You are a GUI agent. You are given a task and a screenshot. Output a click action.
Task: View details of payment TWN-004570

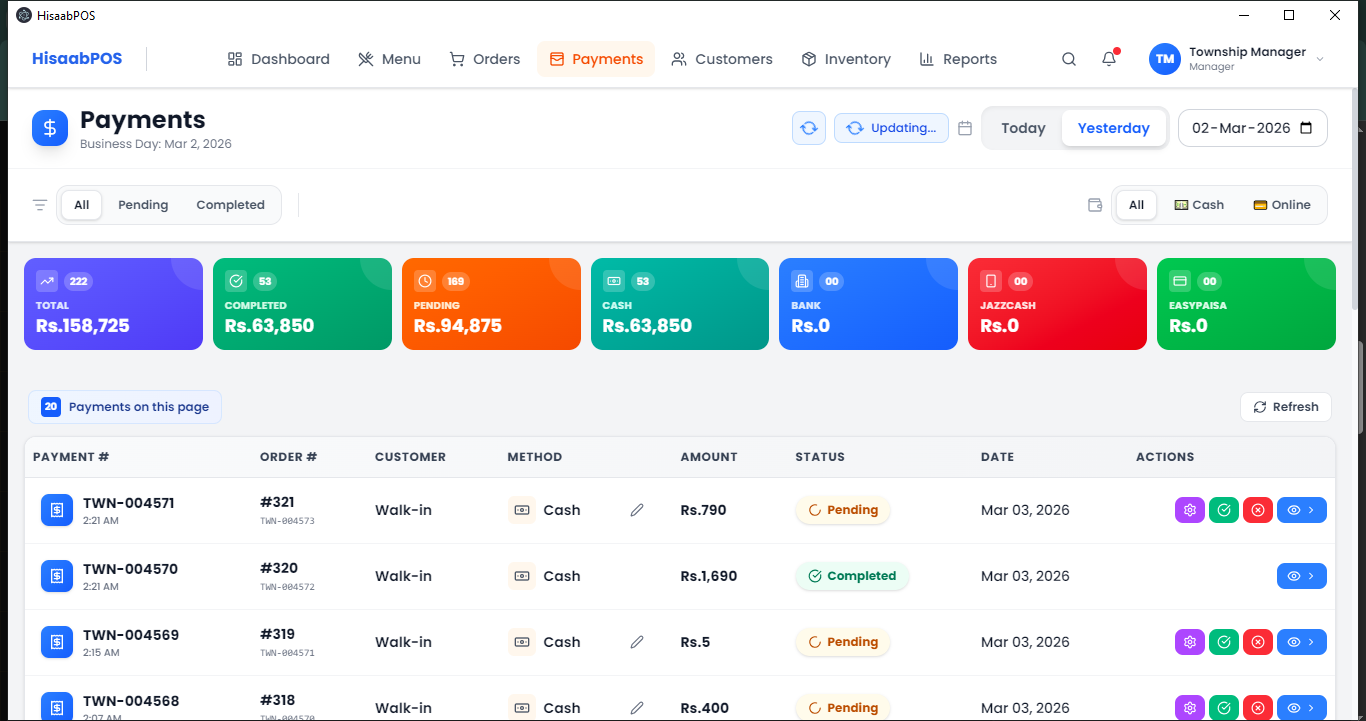coord(1301,576)
